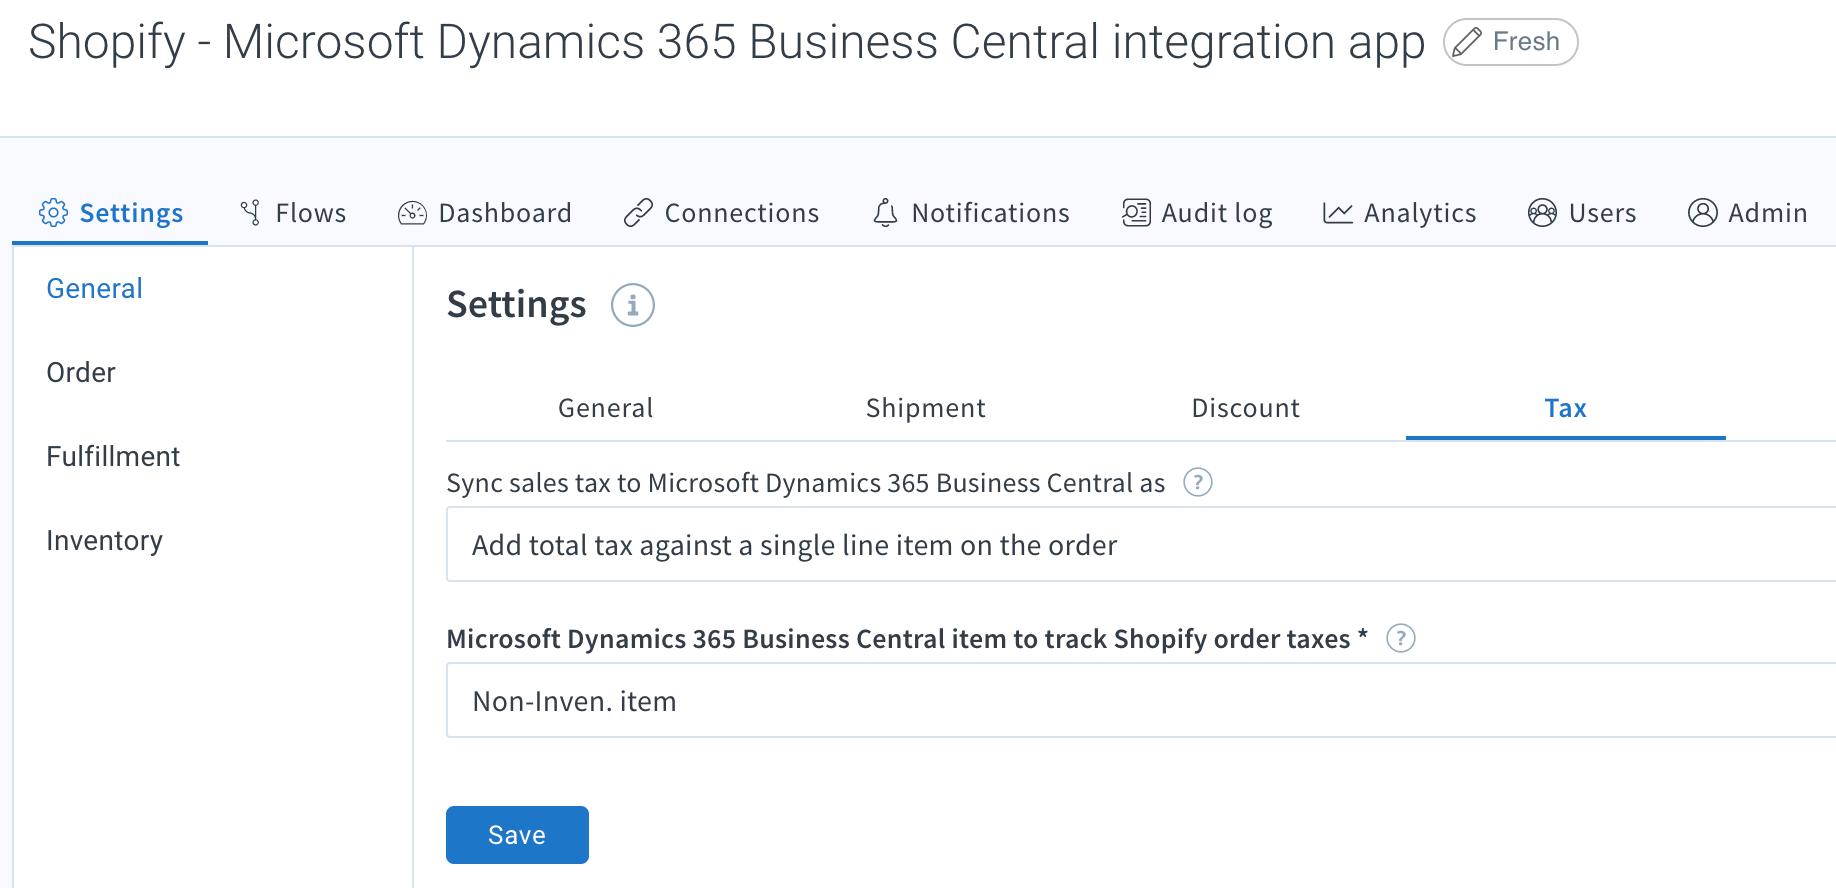Image resolution: width=1836 pixels, height=888 pixels.
Task: Click the Dashboard gauge icon
Action: click(412, 213)
